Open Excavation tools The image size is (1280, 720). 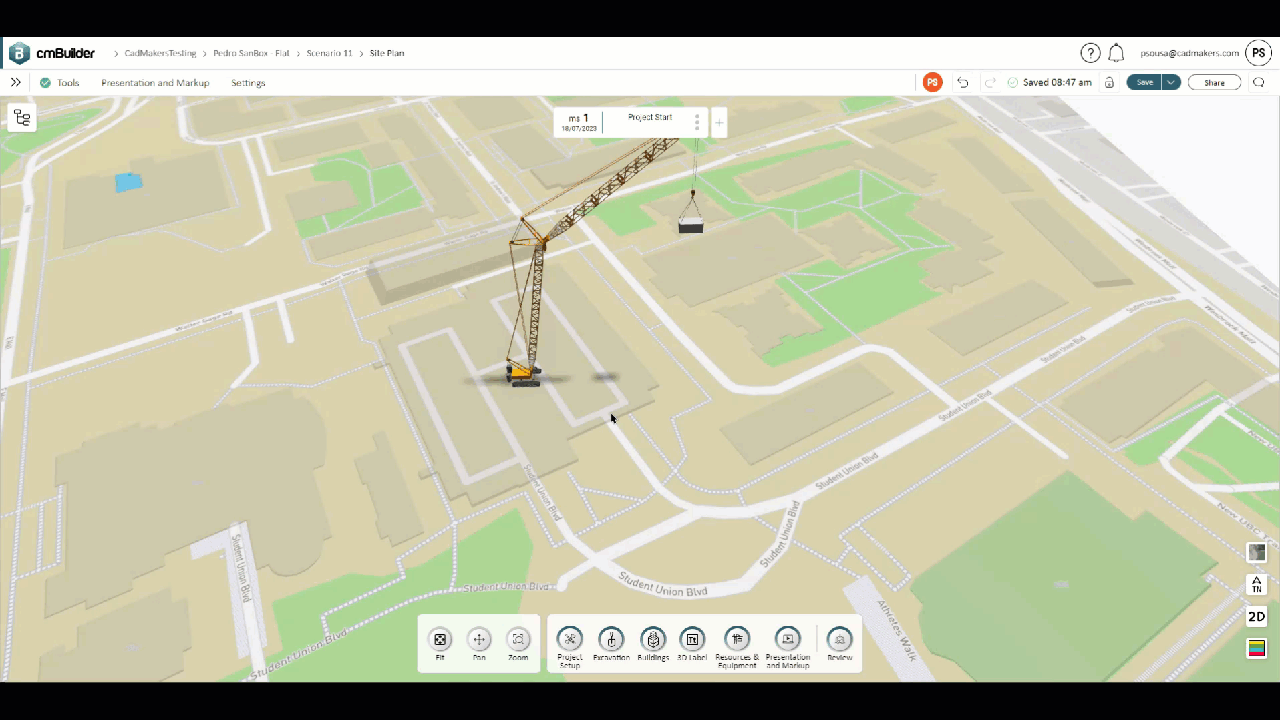(x=611, y=643)
